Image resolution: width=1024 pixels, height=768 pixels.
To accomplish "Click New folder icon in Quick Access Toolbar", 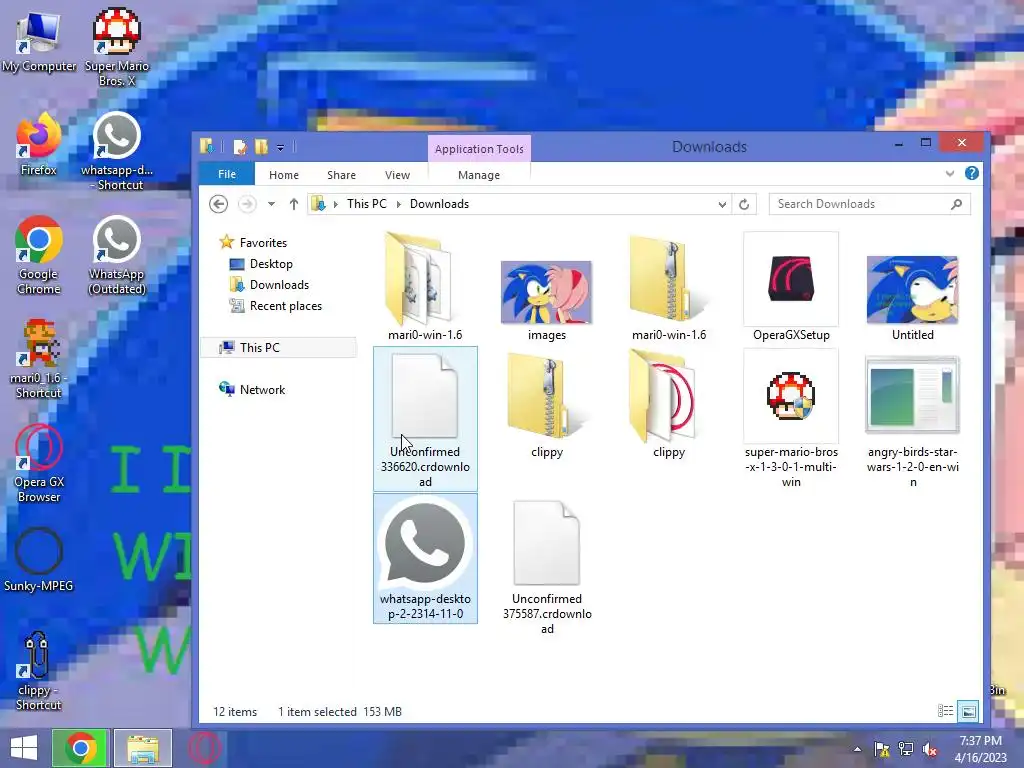I will coord(261,147).
